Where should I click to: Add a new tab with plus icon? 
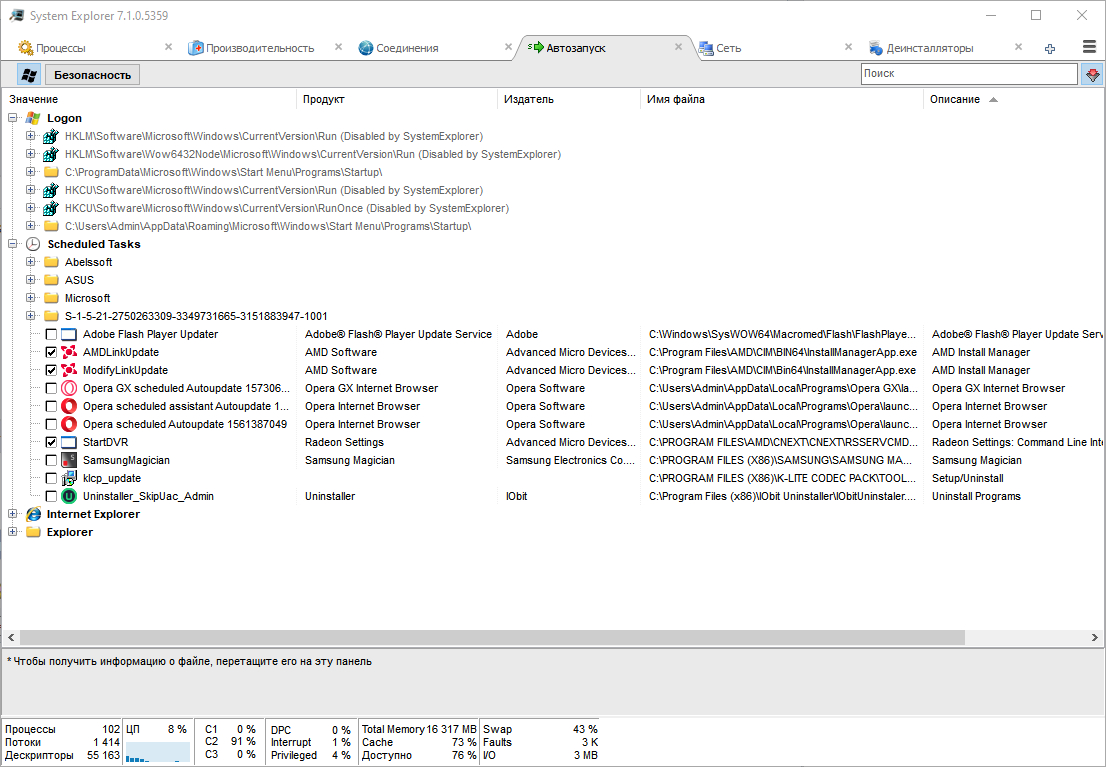click(x=1050, y=48)
